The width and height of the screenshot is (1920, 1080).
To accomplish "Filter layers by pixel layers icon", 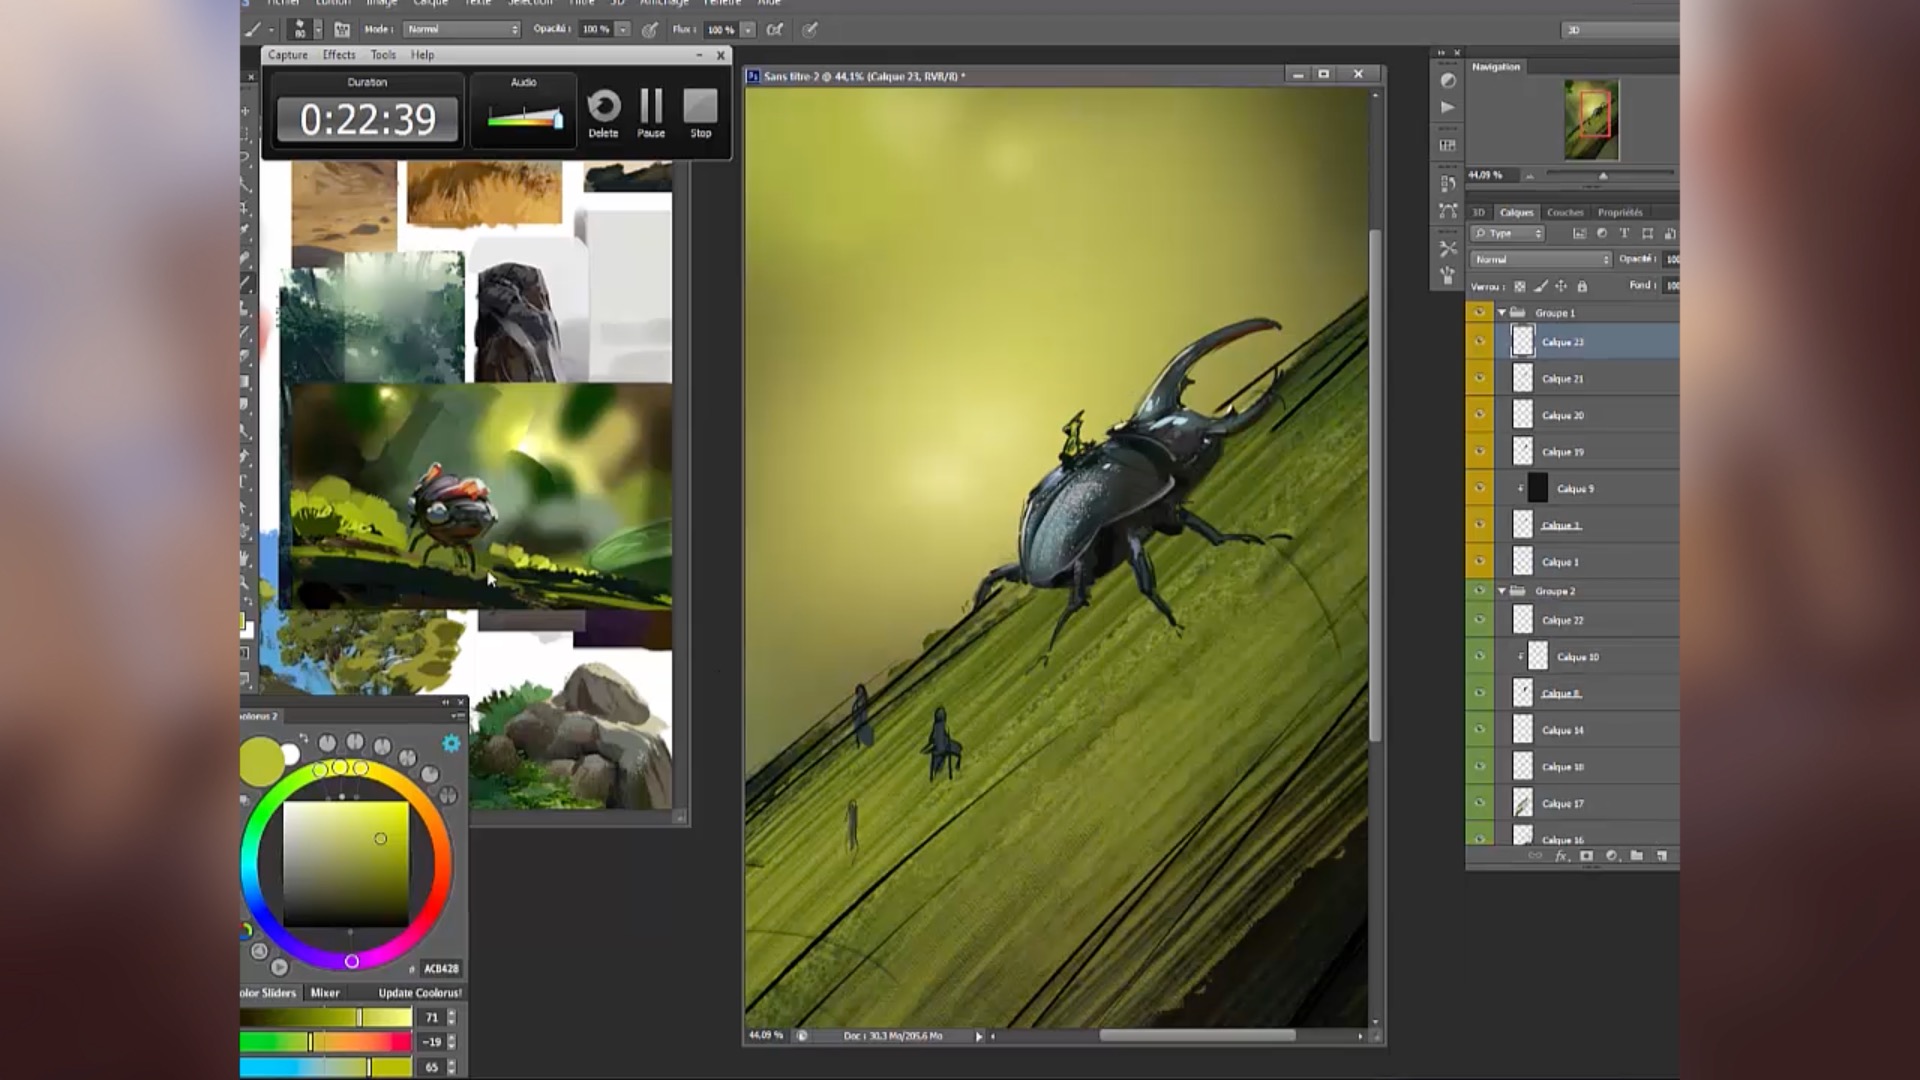I will [x=1579, y=233].
